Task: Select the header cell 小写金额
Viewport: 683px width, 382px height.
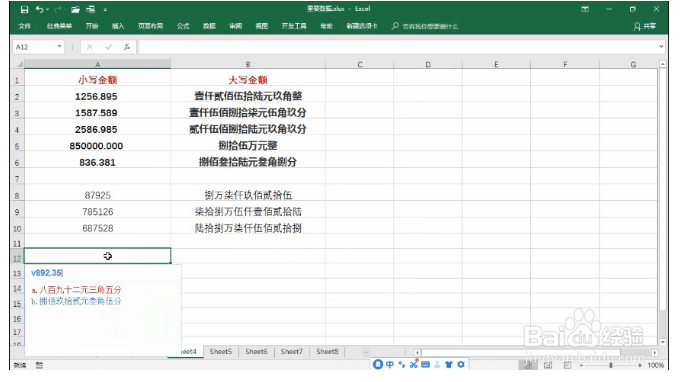Action: coord(97,80)
